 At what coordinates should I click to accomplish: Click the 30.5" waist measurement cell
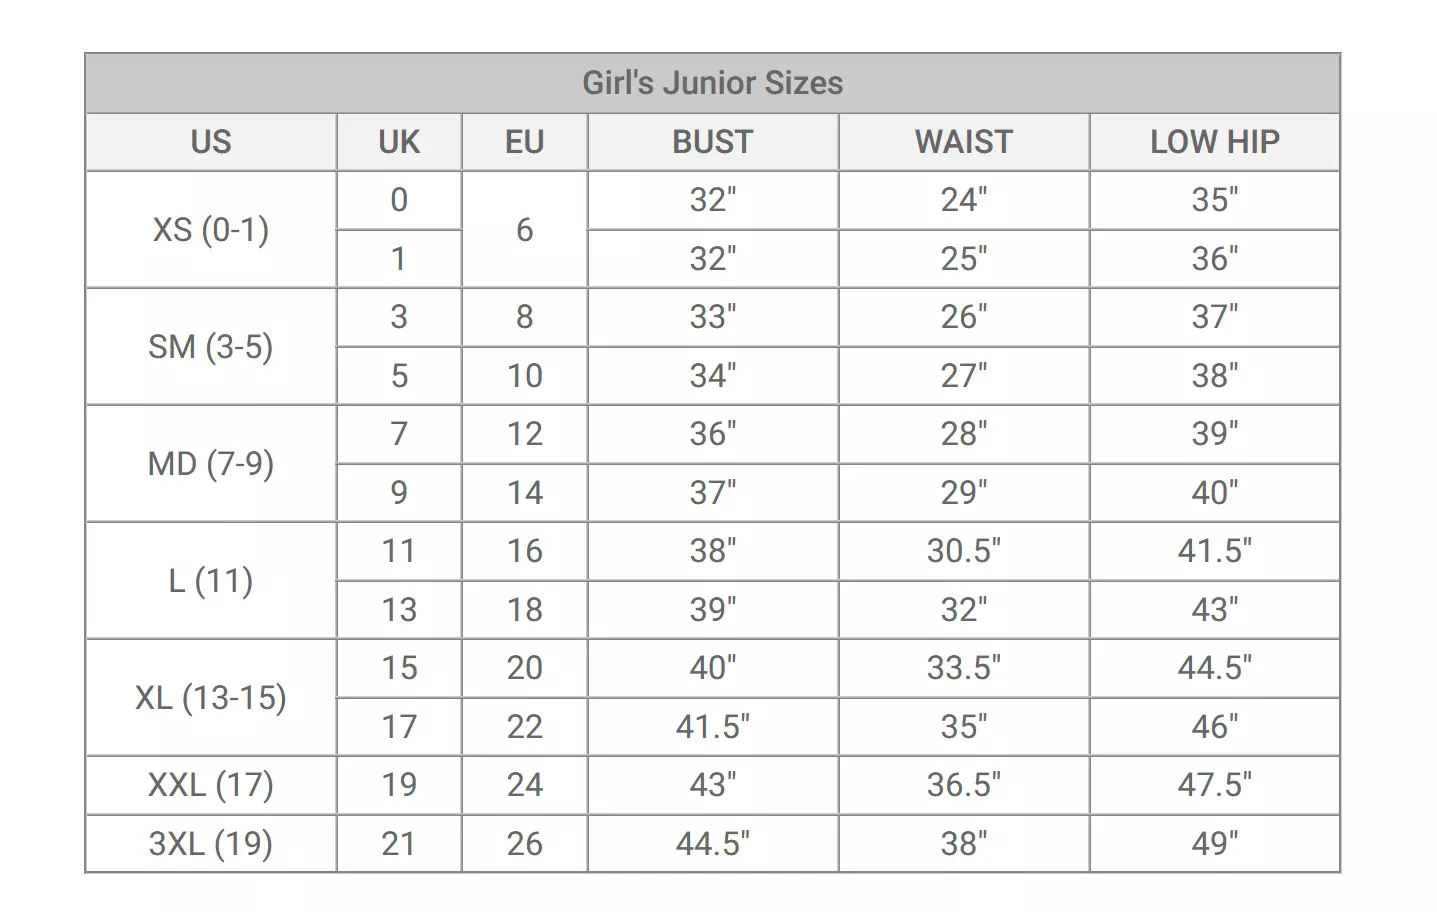click(x=963, y=551)
